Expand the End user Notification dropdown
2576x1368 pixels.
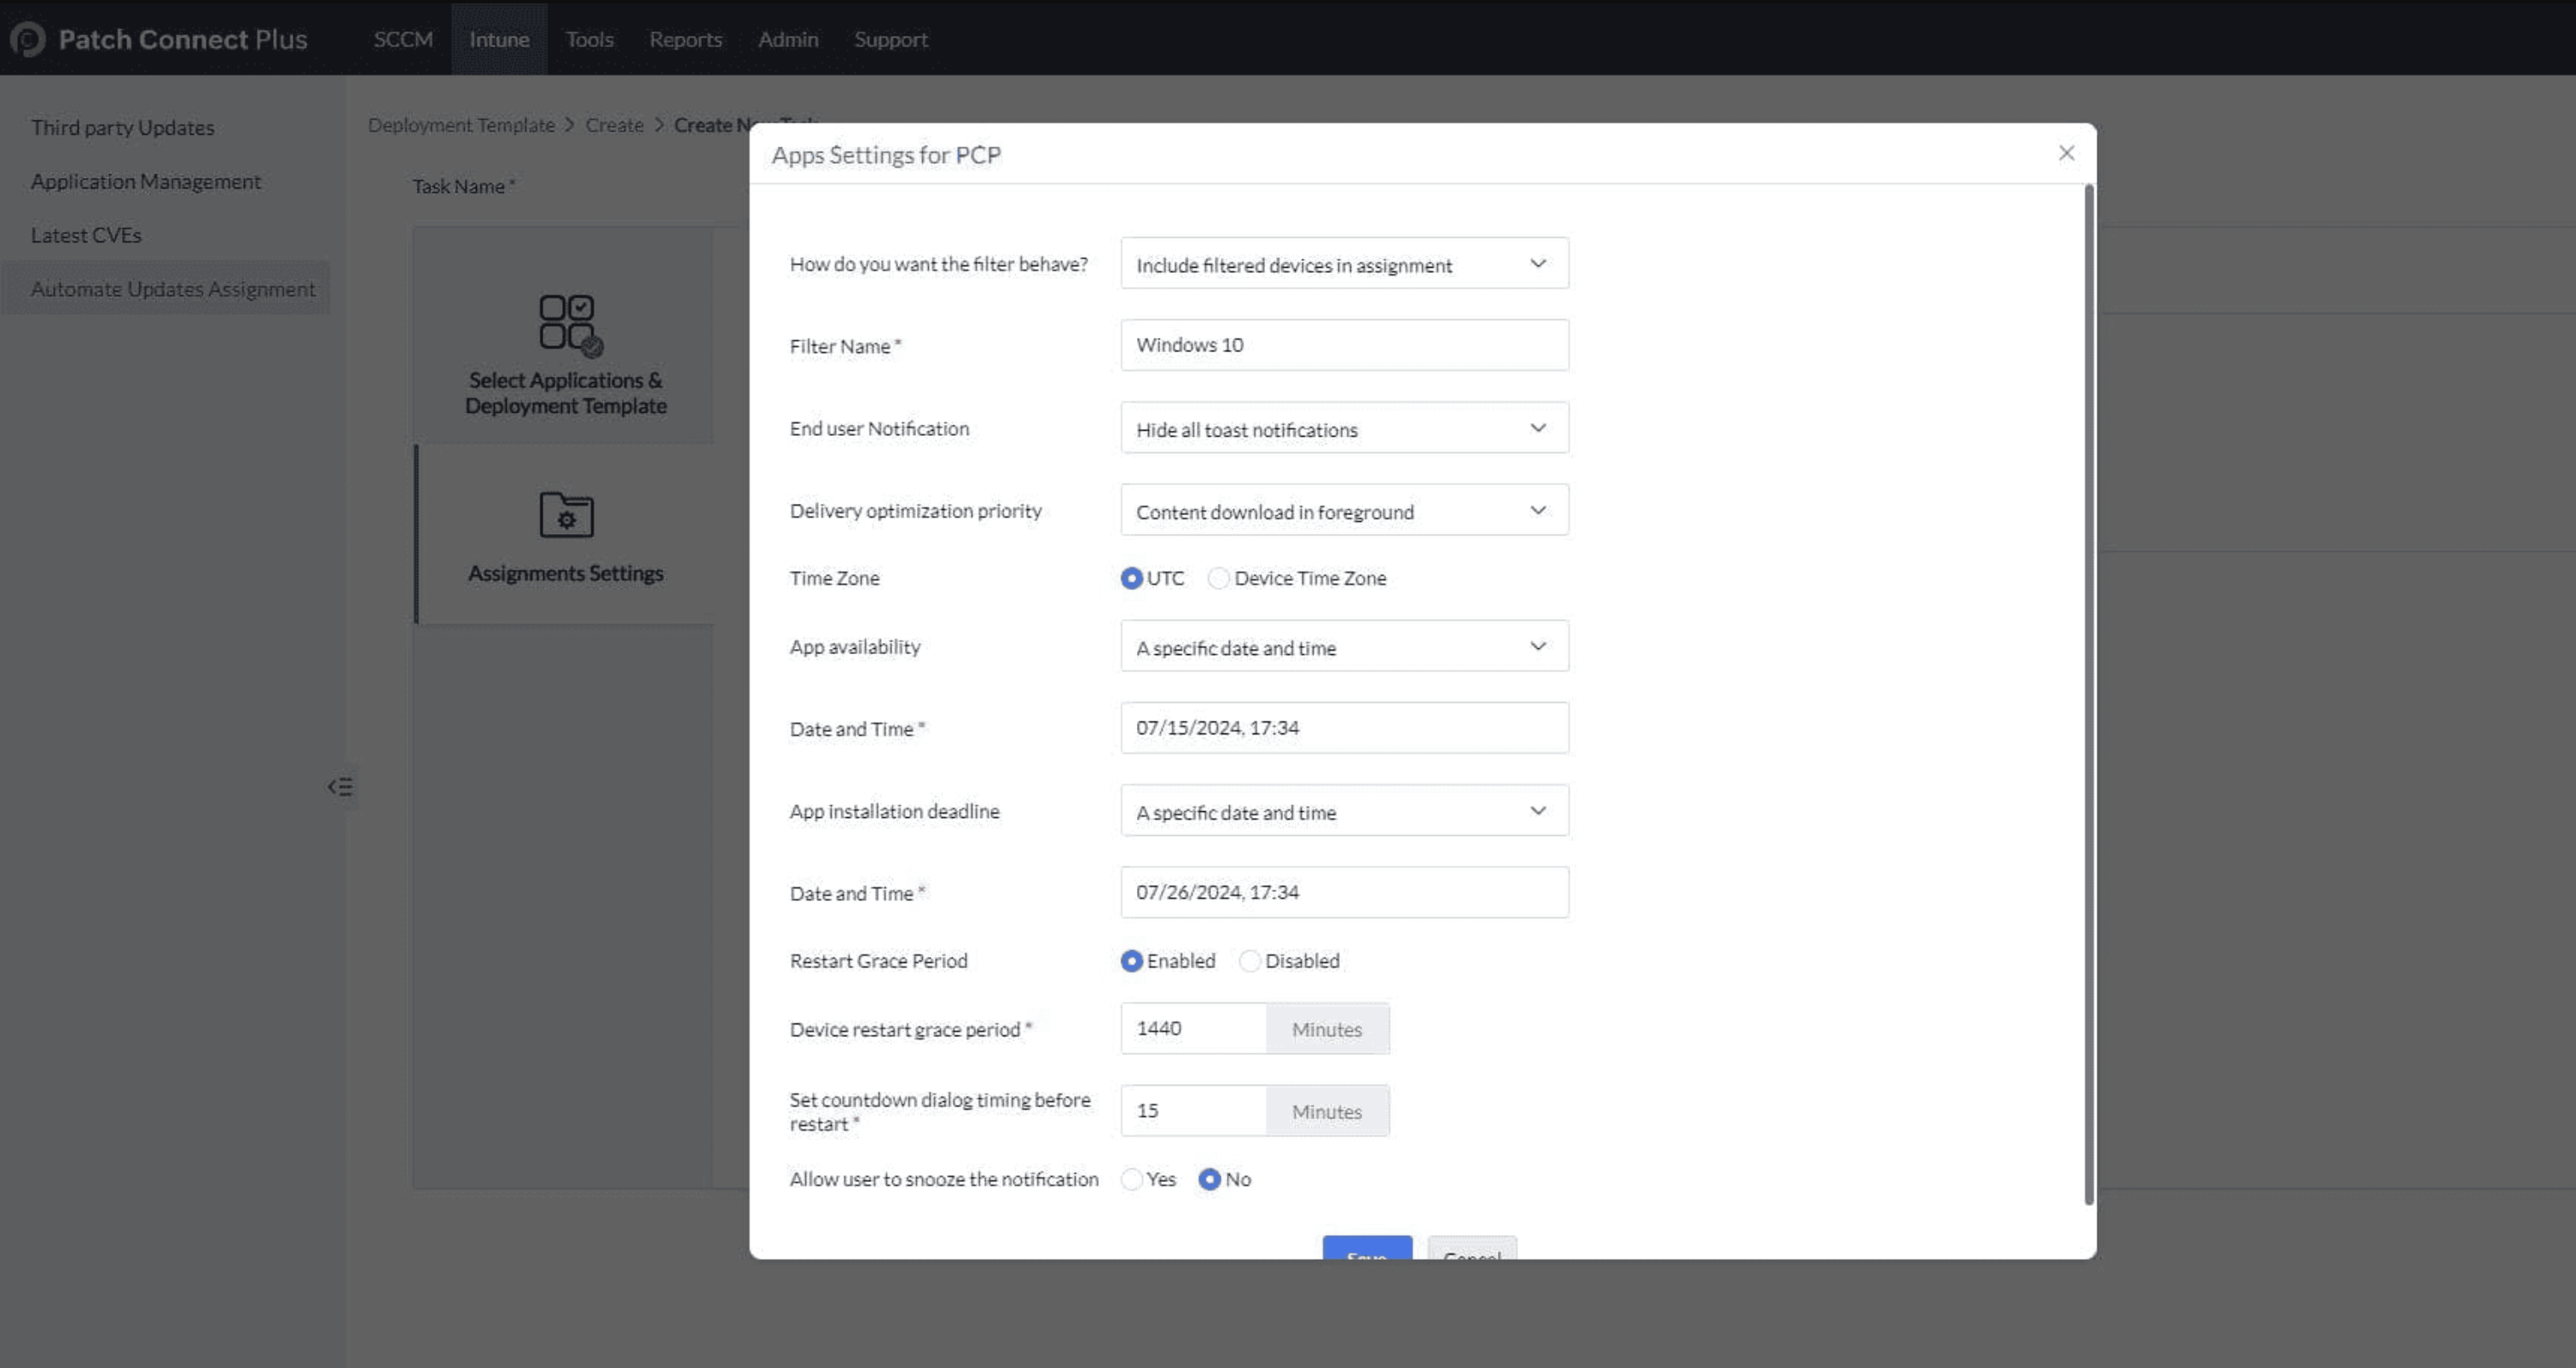(1344, 429)
